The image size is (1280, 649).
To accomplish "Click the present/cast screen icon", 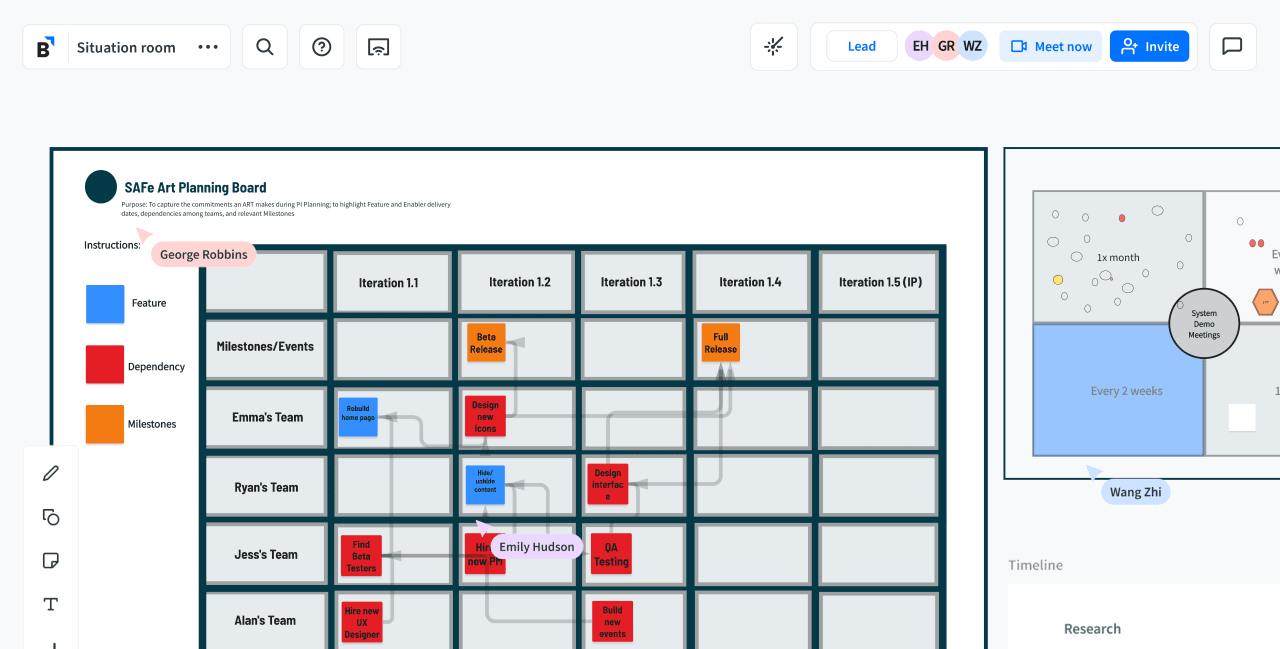I will pos(378,46).
